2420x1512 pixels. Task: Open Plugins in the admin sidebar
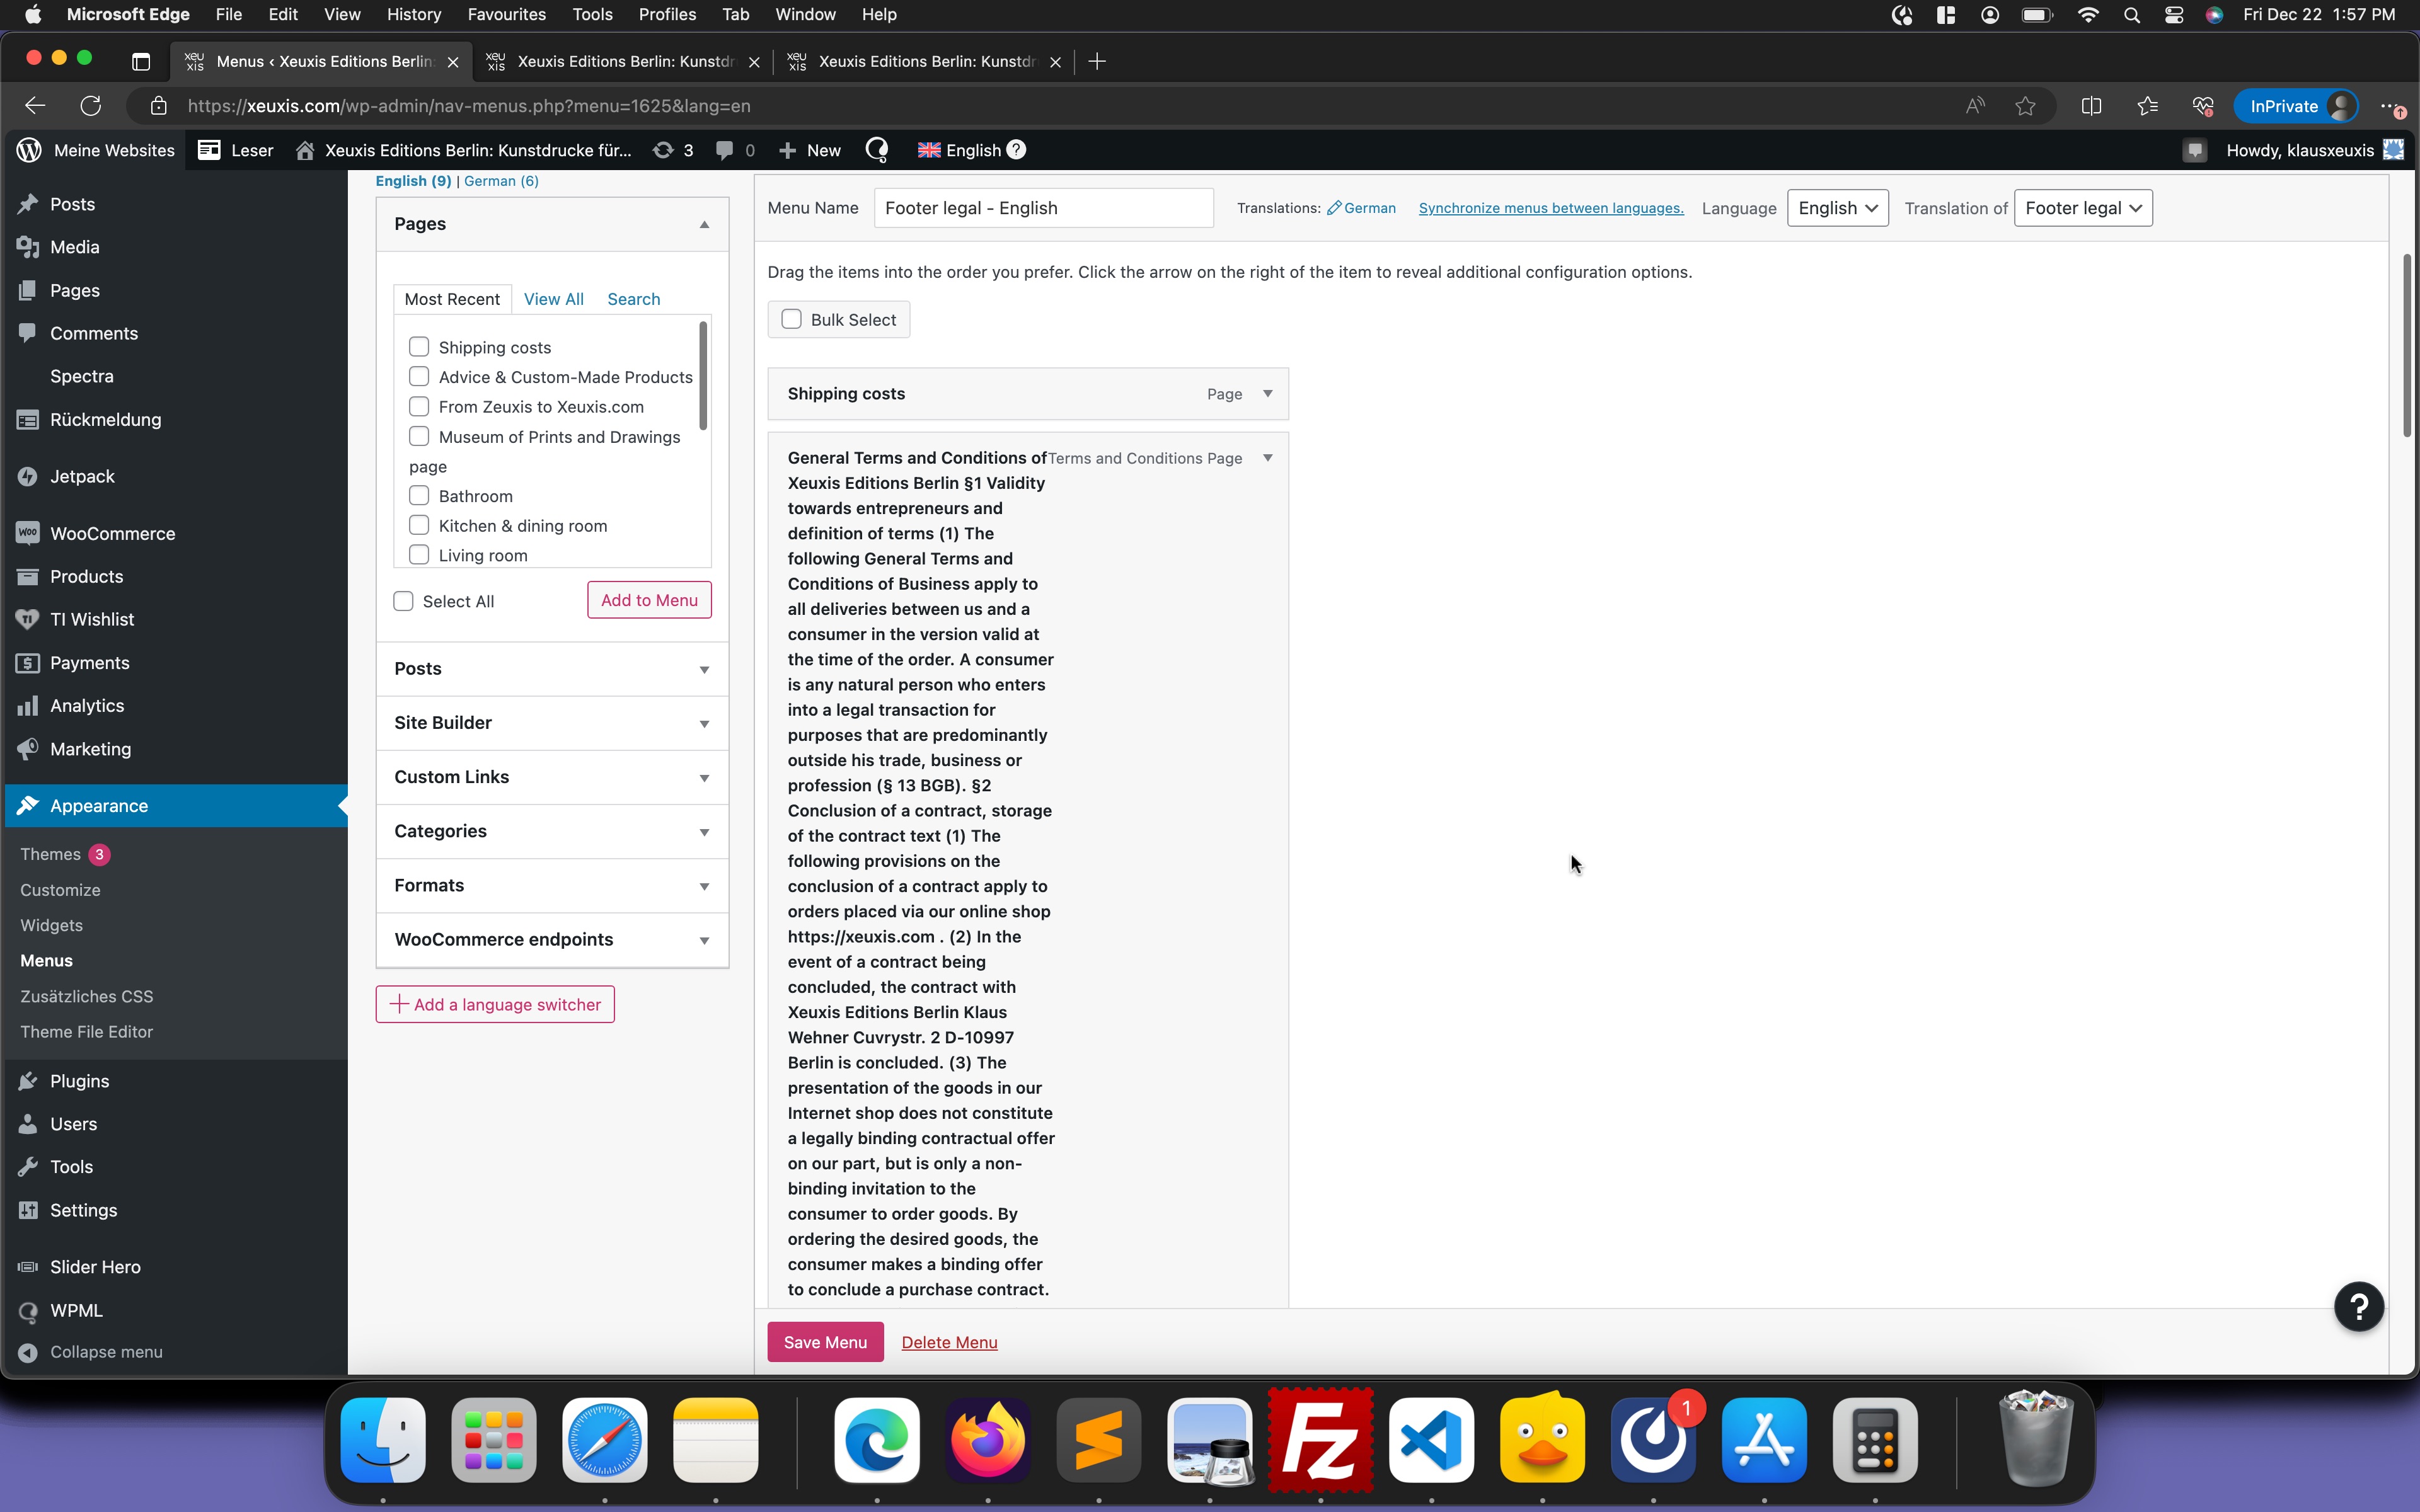pyautogui.click(x=79, y=1081)
